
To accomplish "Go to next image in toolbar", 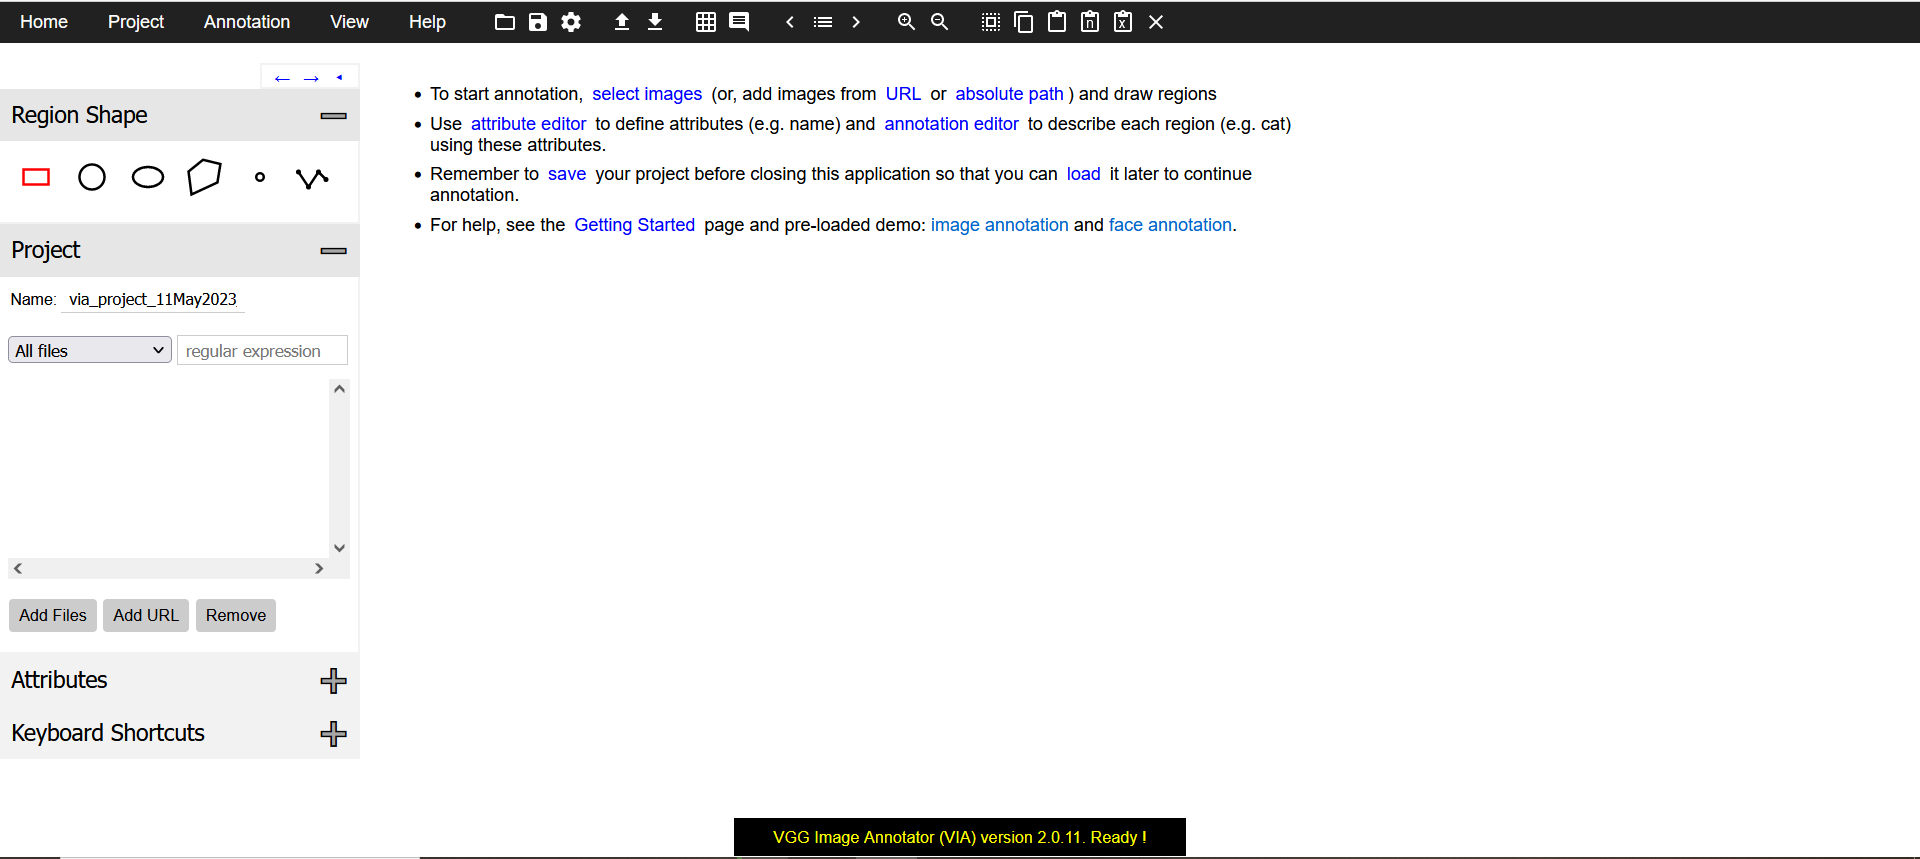I will pos(856,22).
